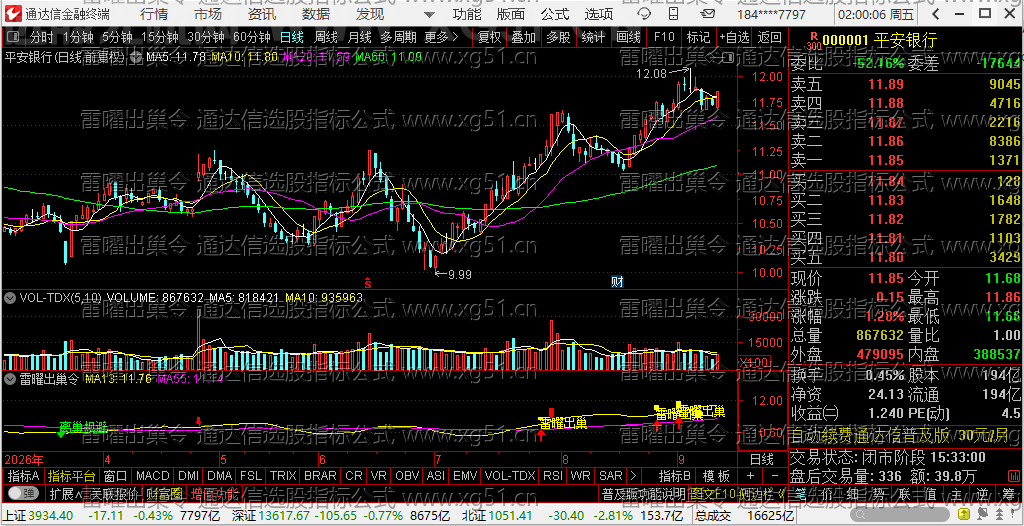This screenshot has height=526, width=1024.
Task: Click the 叠加 overlay button
Action: [x=523, y=37]
